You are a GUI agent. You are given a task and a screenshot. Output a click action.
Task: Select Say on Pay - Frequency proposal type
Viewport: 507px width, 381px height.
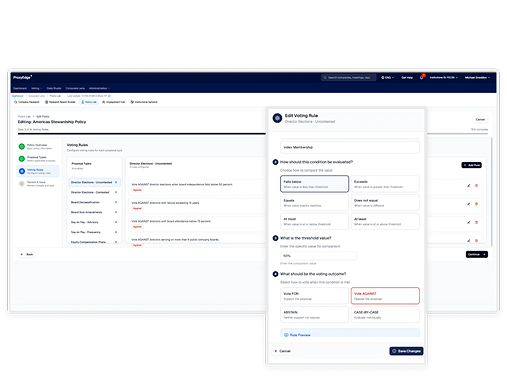pyautogui.click(x=94, y=232)
